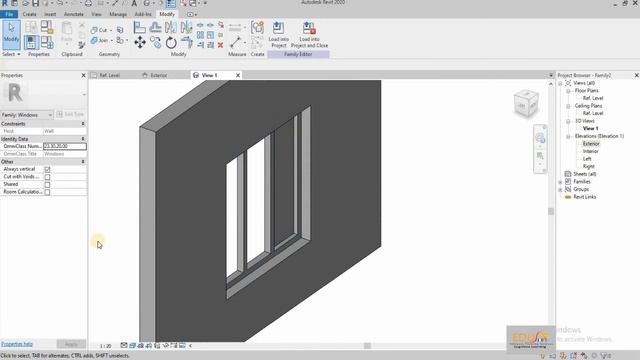The width and height of the screenshot is (640, 360).
Task: Select Right elevation in Project Browser
Action: tap(589, 167)
